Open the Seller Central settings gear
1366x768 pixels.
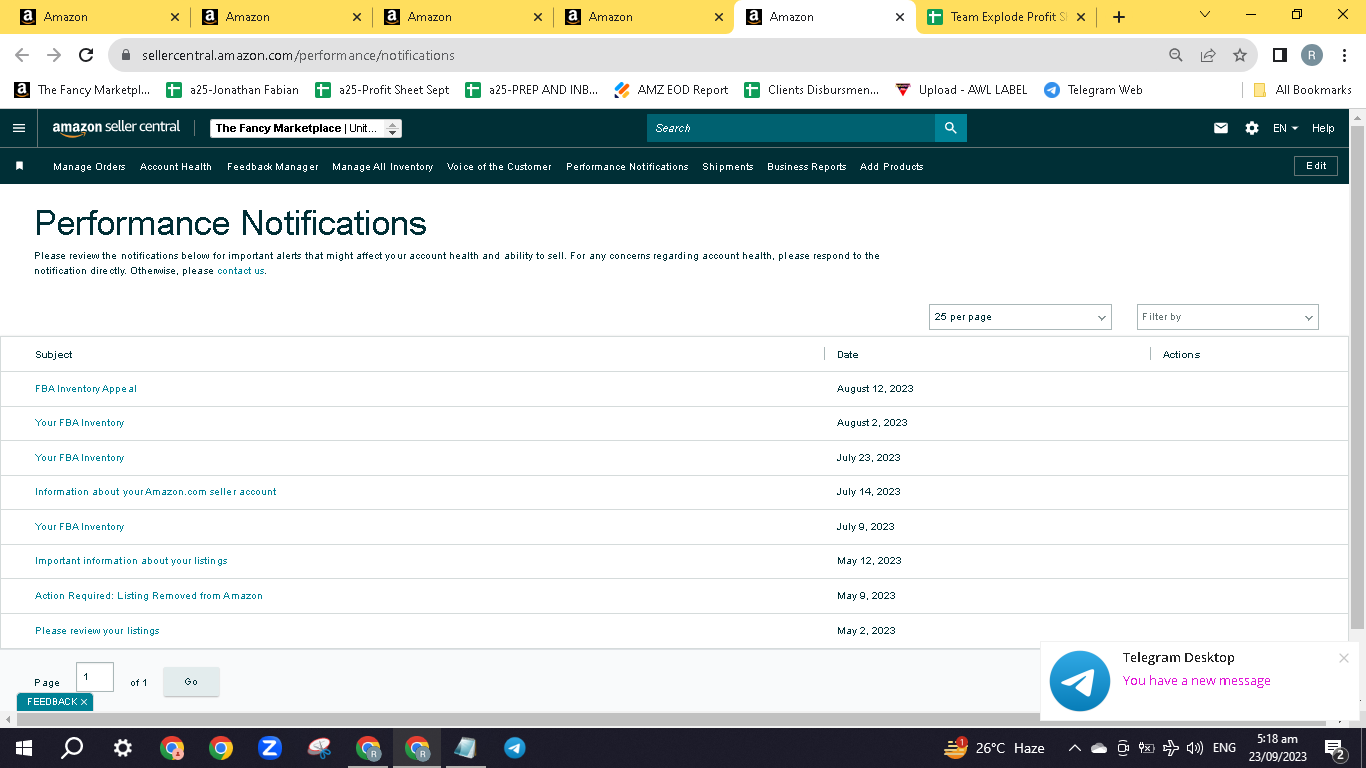point(1252,128)
